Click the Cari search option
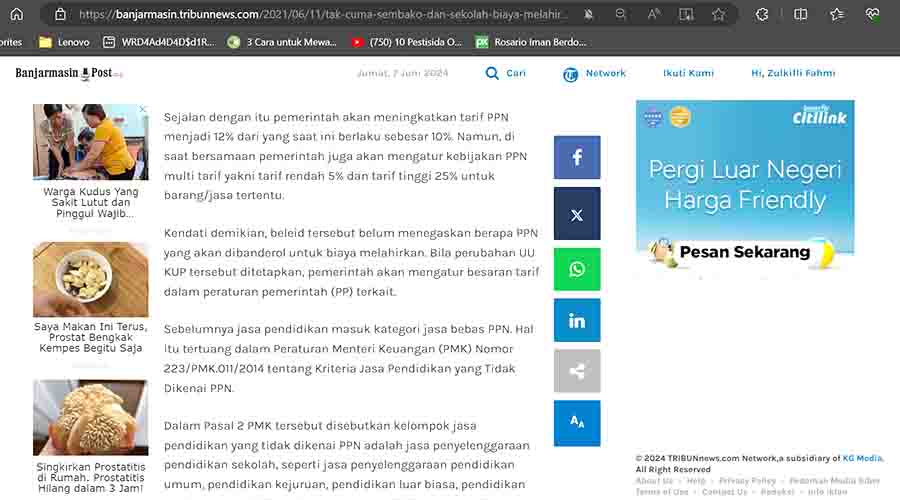The image size is (900, 500). tap(506, 73)
